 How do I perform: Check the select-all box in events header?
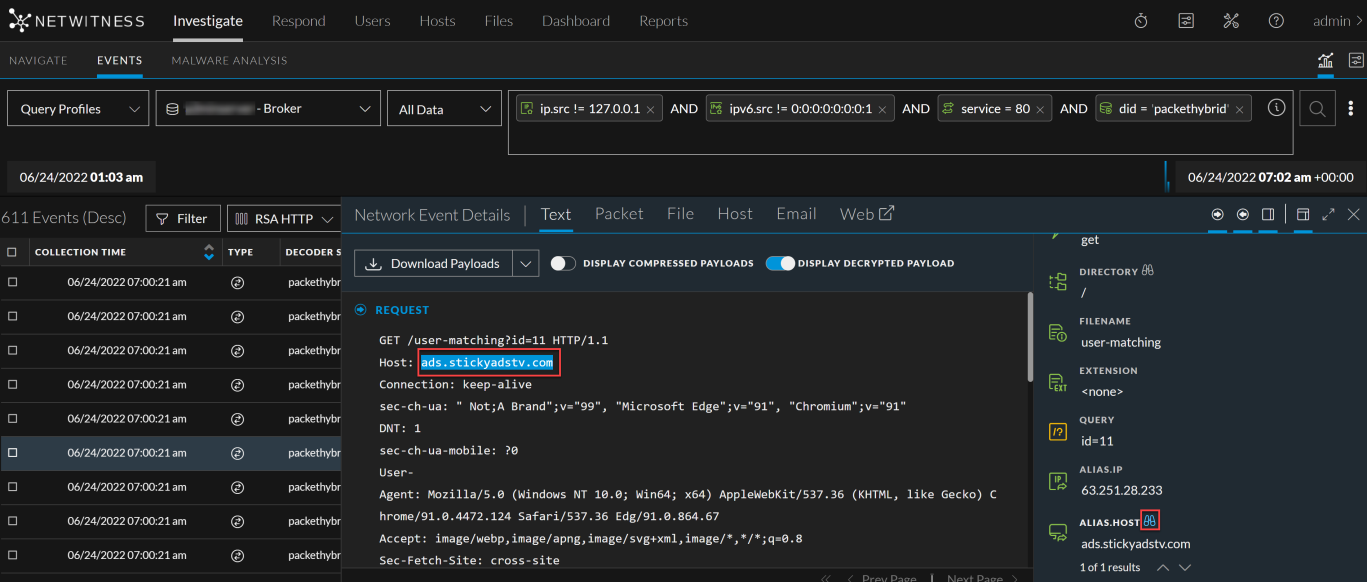coord(12,252)
